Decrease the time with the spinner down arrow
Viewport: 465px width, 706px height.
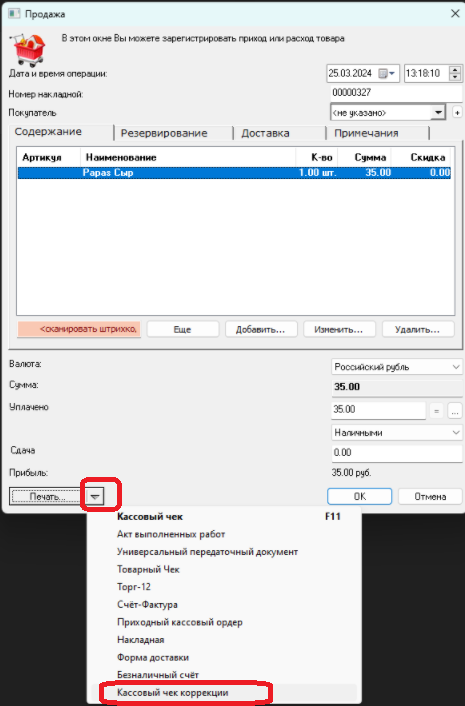tap(455, 77)
